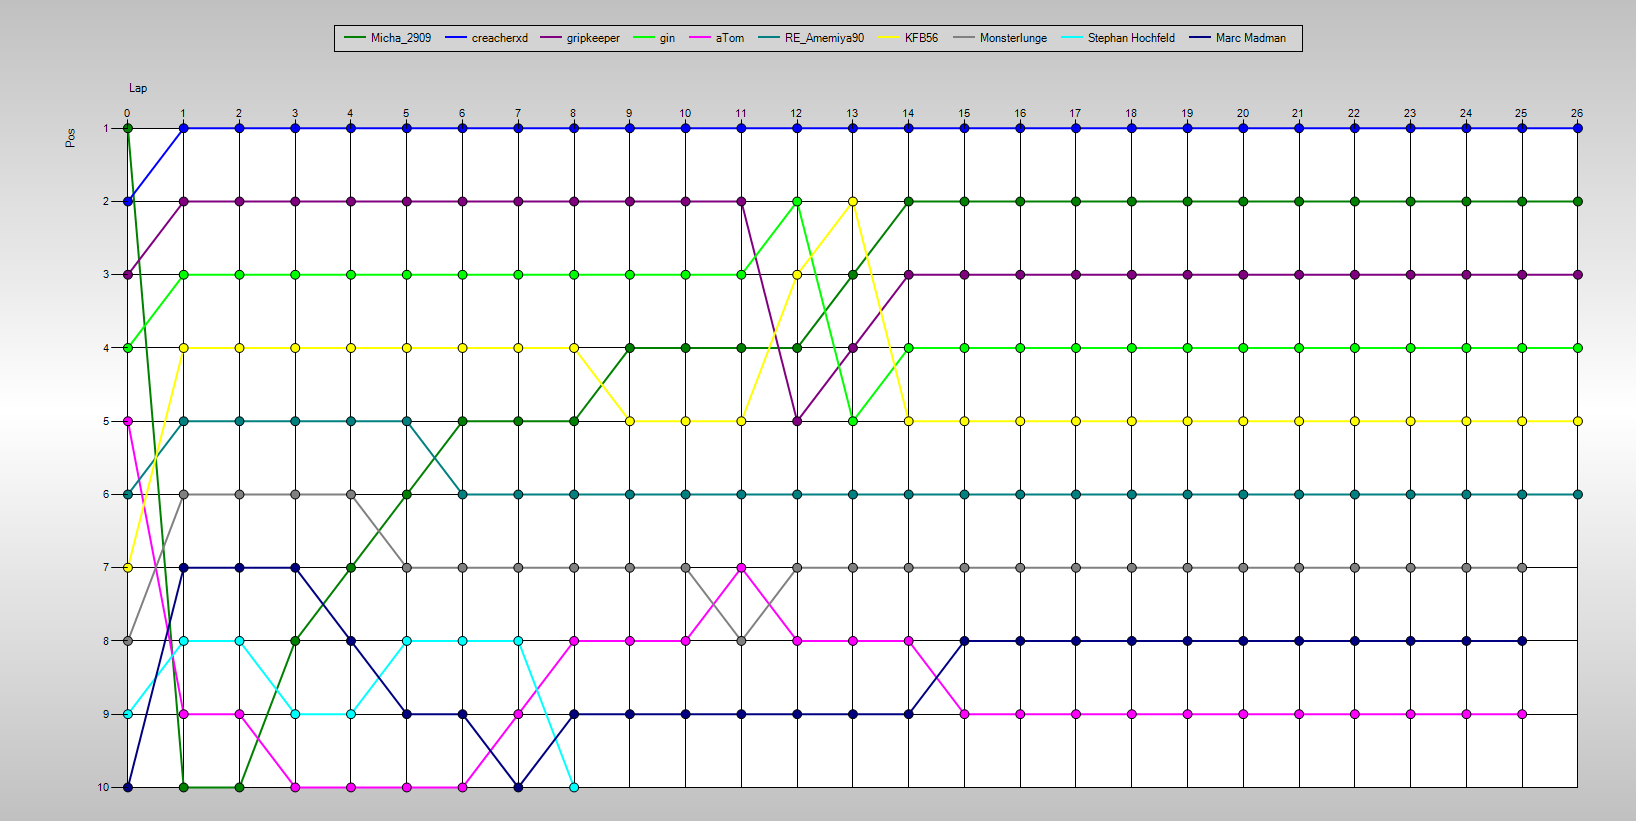The width and height of the screenshot is (1636, 821).
Task: Click position 10 label on Pos axis
Action: click(103, 787)
